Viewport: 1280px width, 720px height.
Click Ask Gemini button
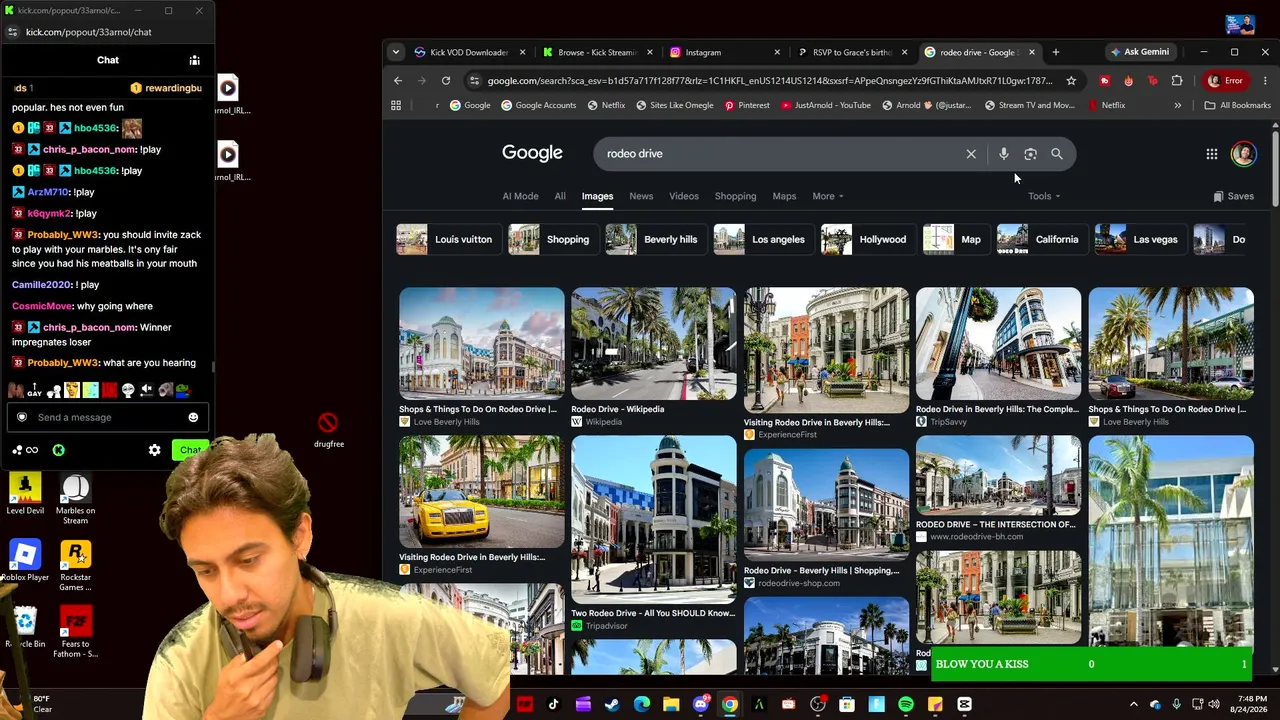tap(1139, 52)
